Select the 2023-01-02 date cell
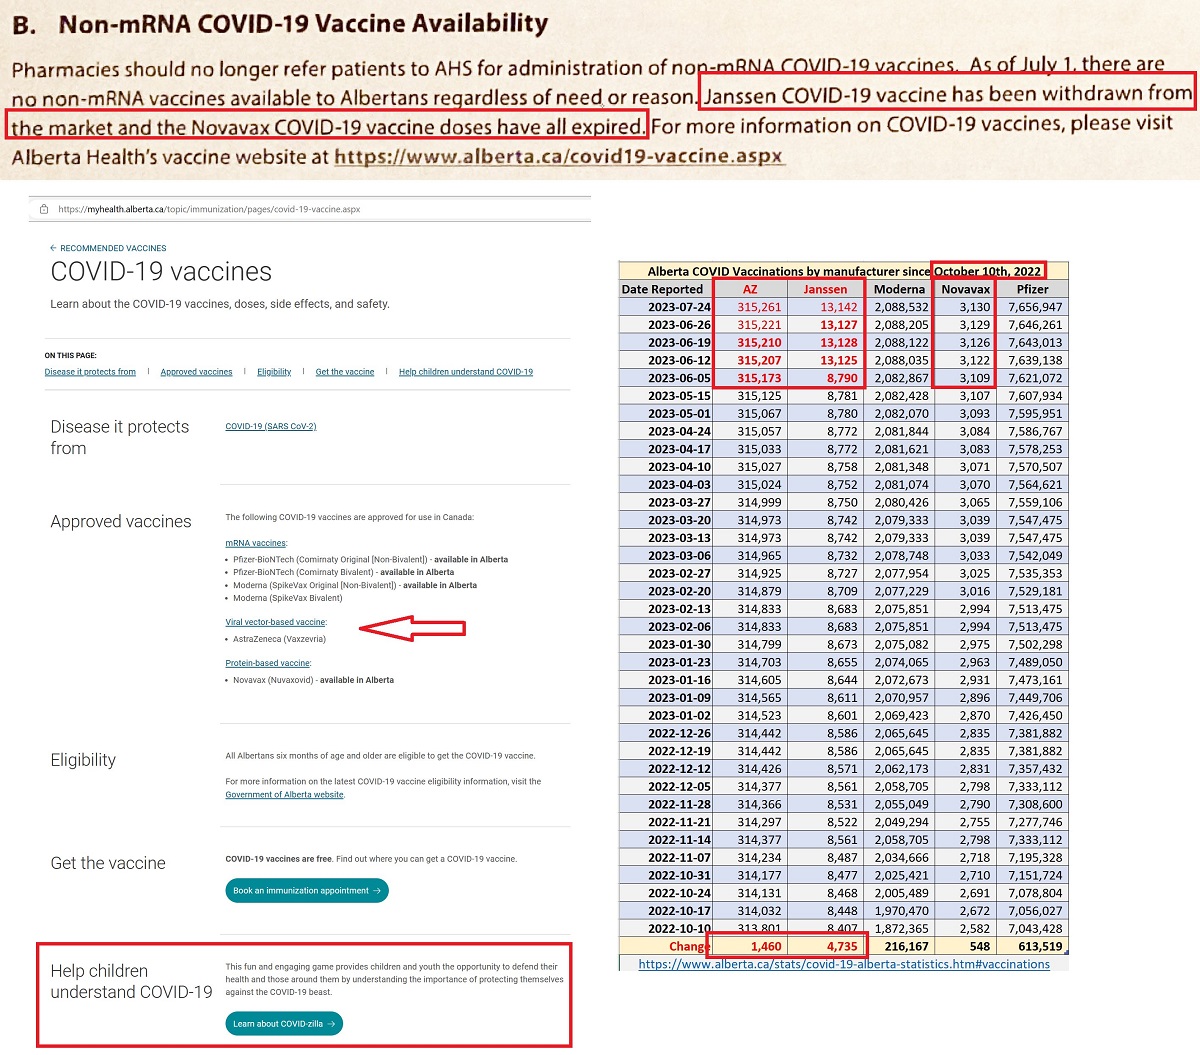 [x=666, y=715]
